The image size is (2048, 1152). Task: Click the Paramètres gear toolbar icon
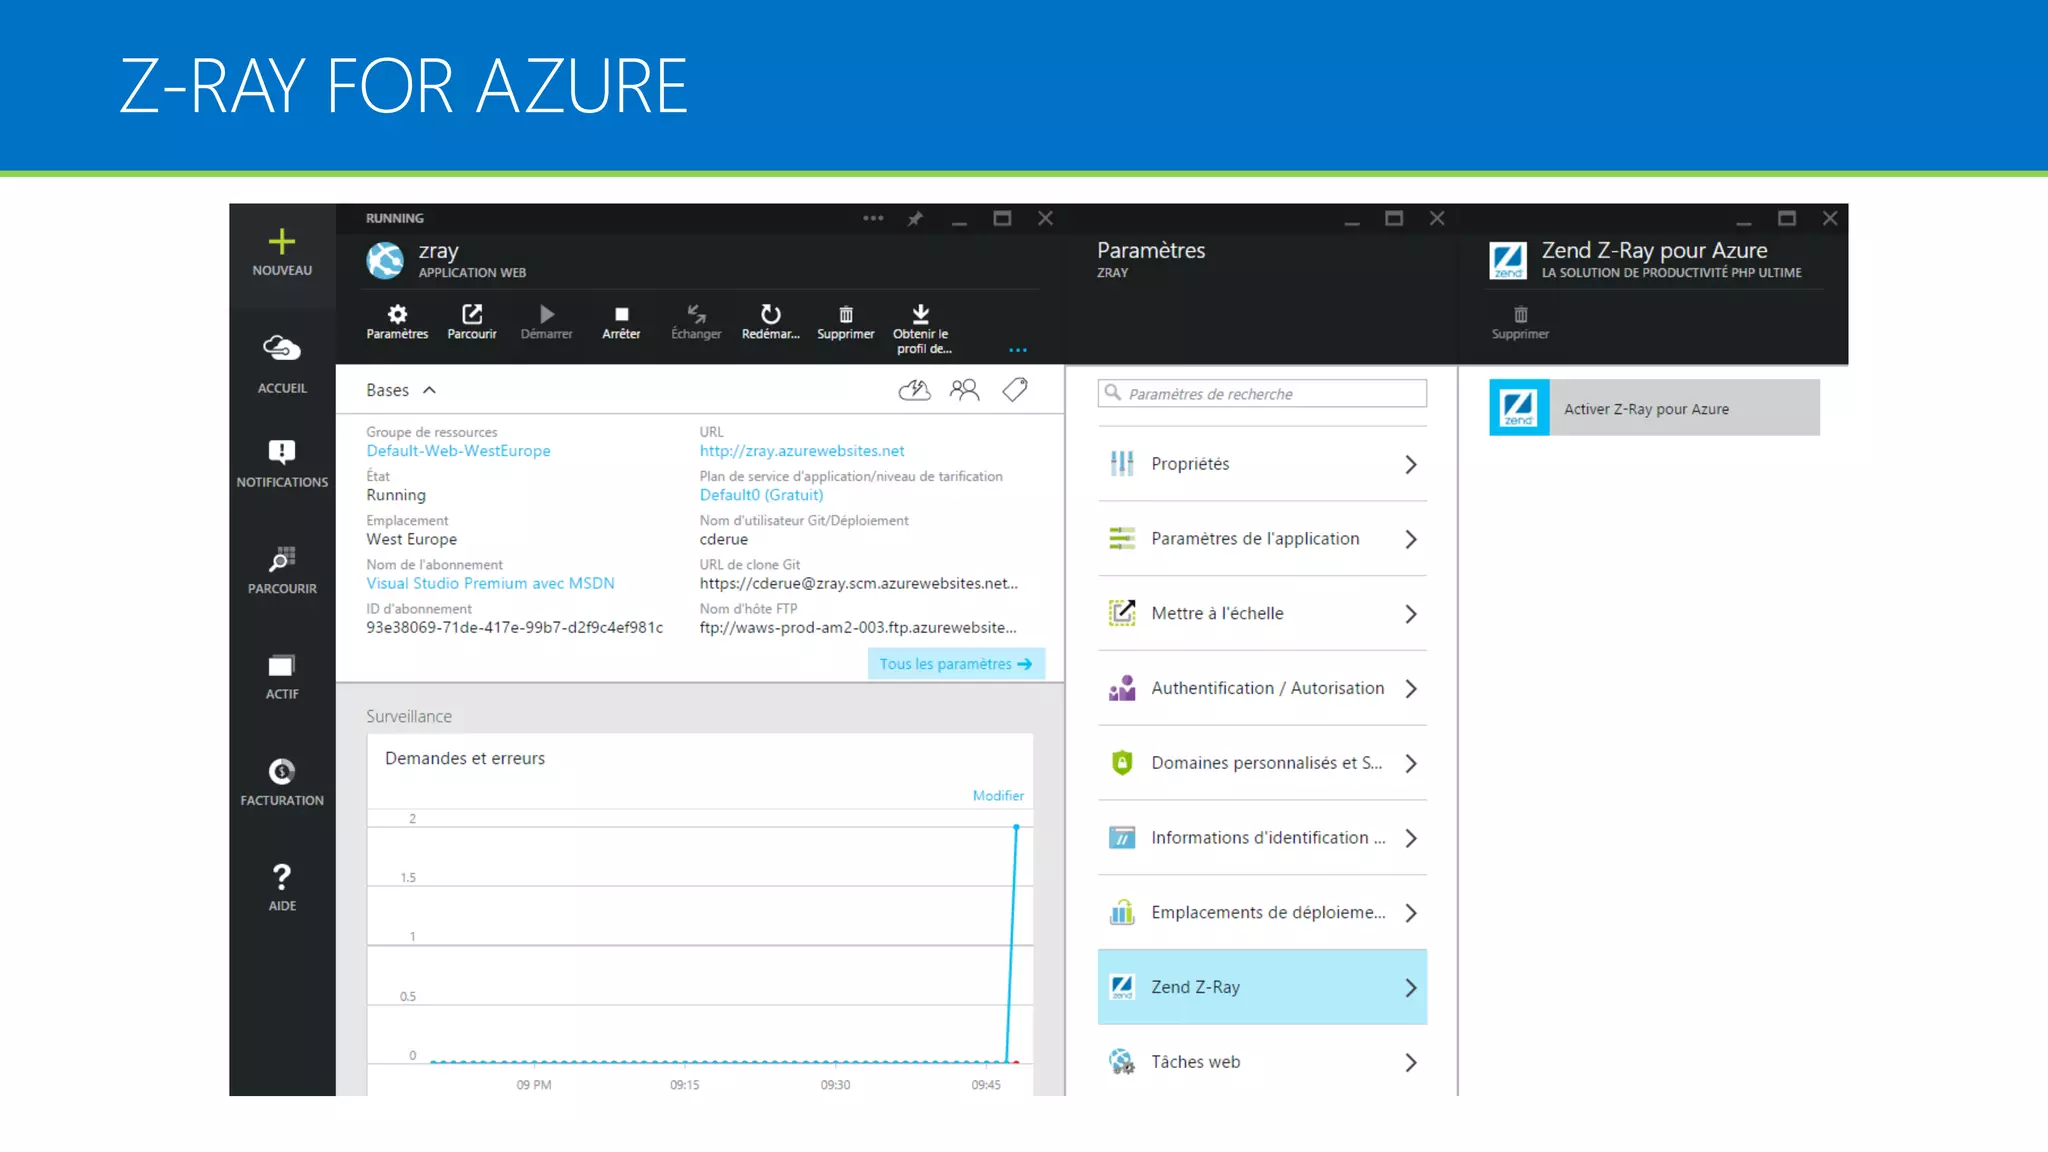point(397,314)
